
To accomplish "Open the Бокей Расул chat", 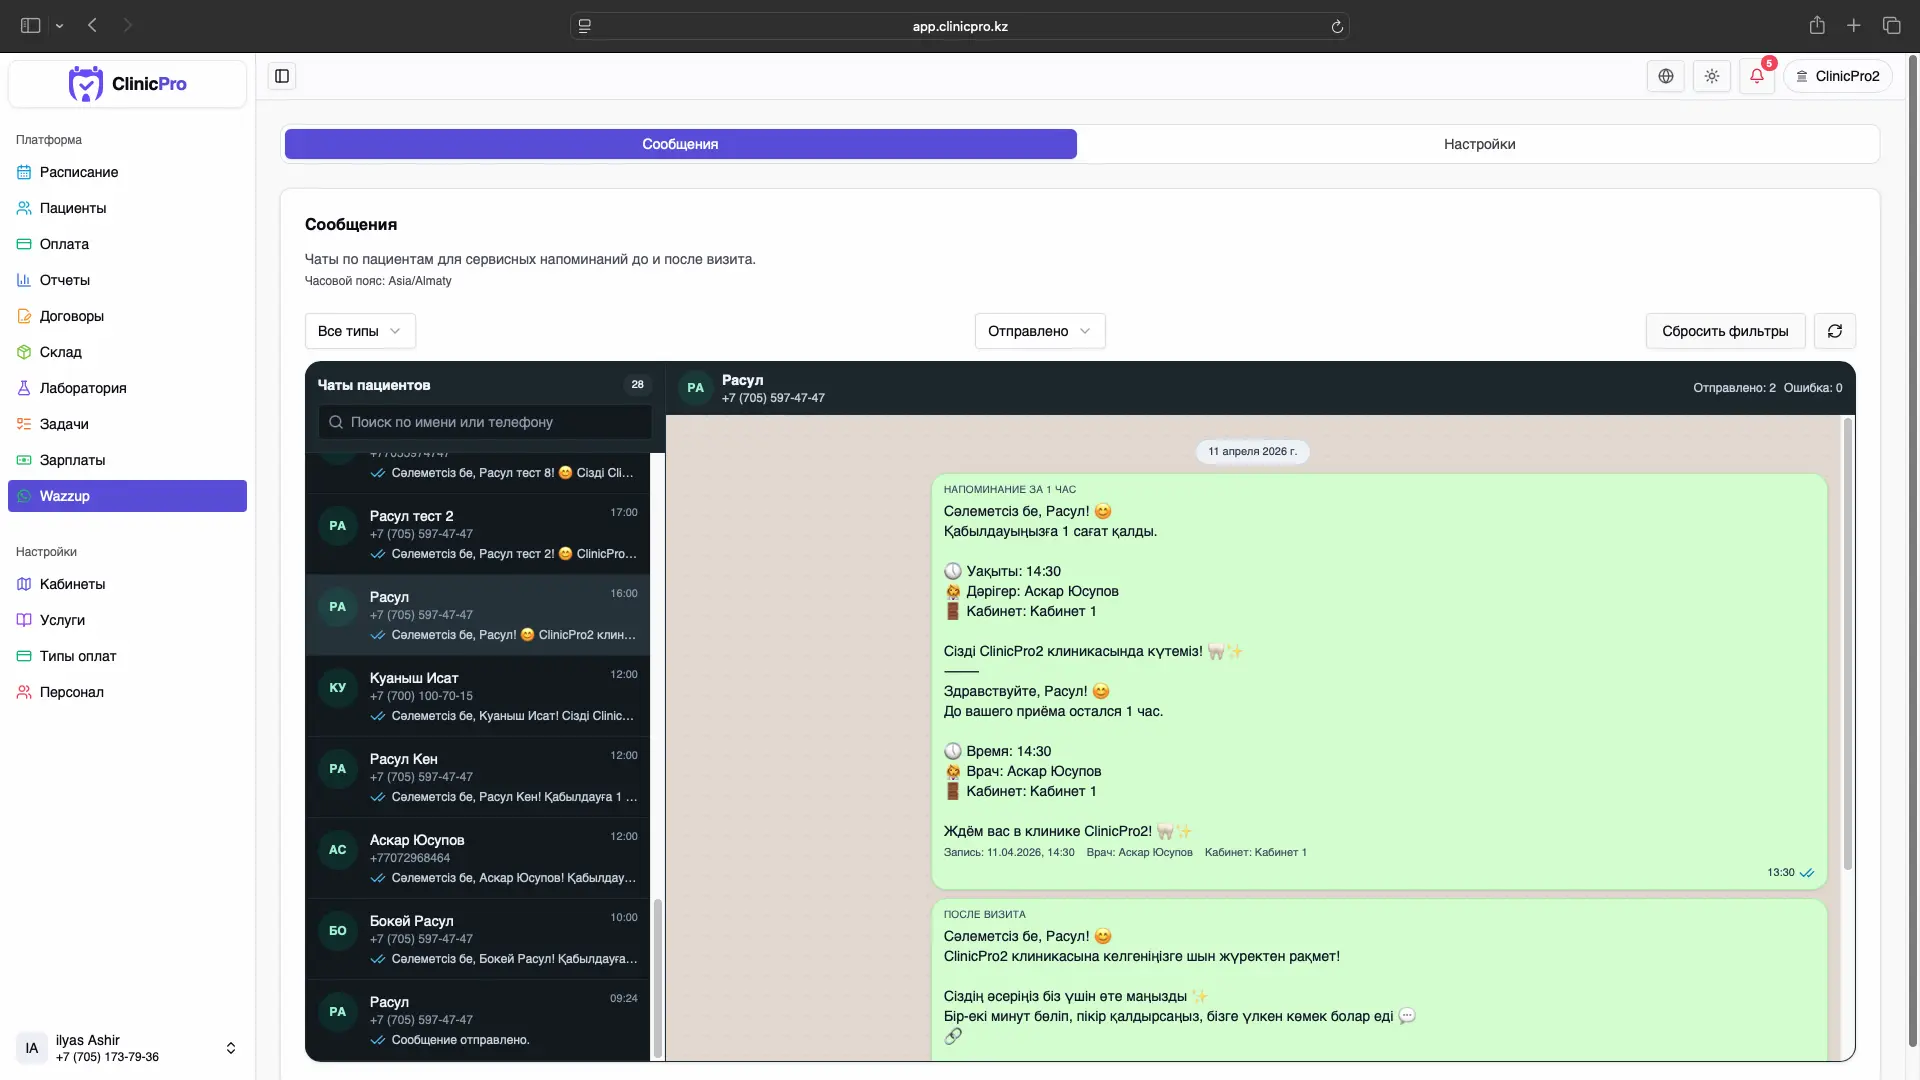I will point(478,939).
